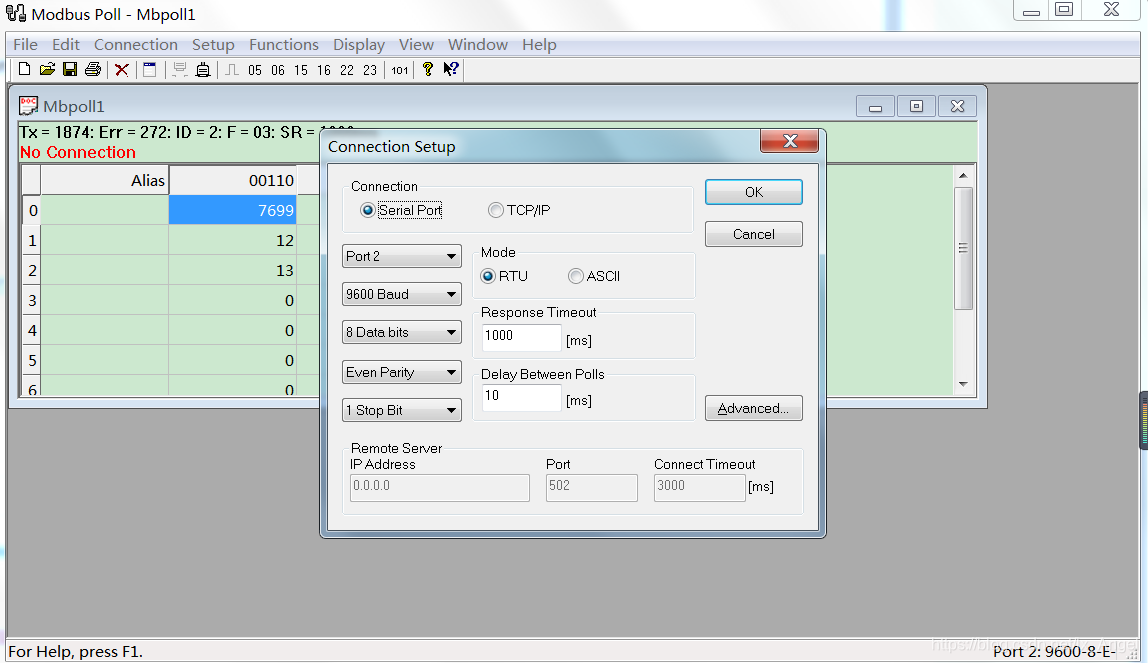Image resolution: width=1148 pixels, height=663 pixels.
Task: Select the cell with value 7699
Action: tap(233, 210)
